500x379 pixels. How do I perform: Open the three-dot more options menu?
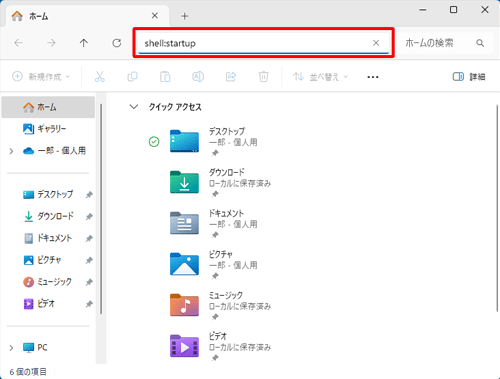click(x=373, y=77)
